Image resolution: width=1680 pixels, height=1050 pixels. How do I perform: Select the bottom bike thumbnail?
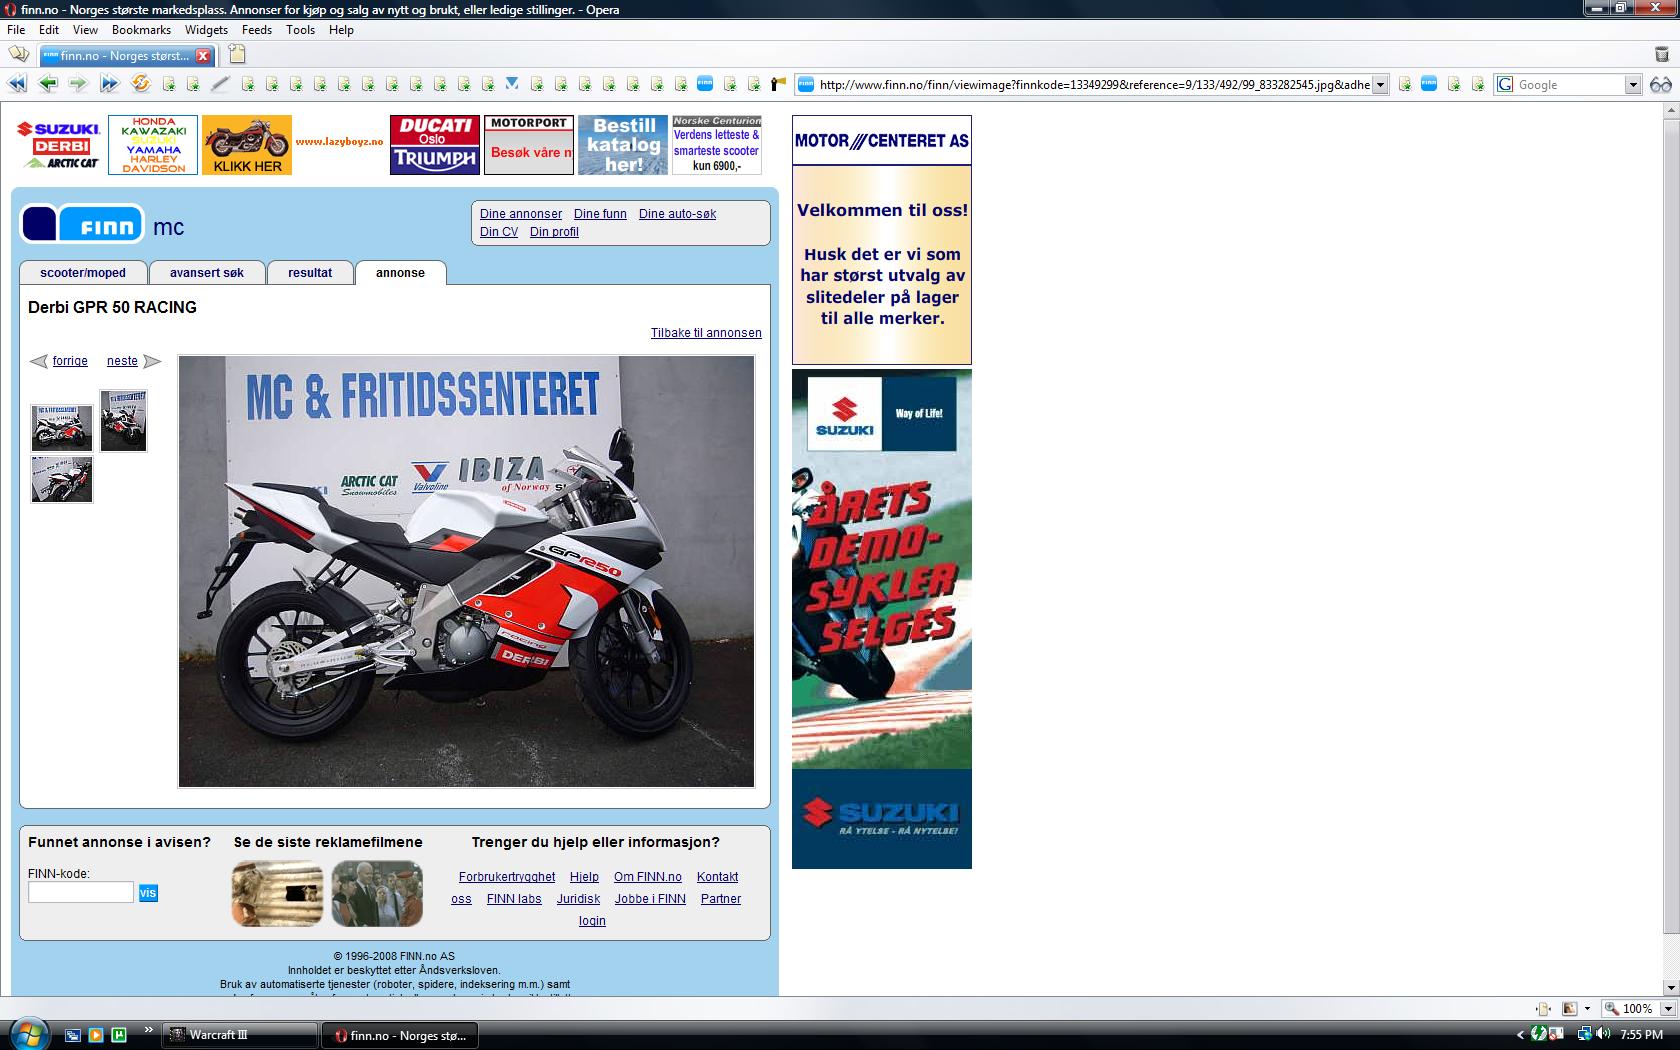tap(62, 479)
